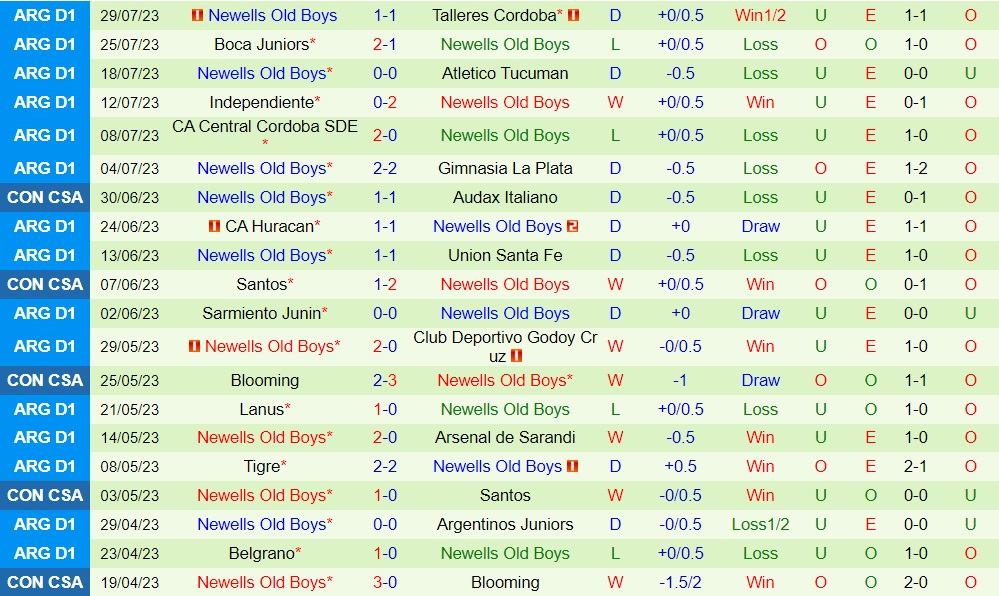Select the Sarmiento Junin team link
This screenshot has height=596, width=999.
point(260,314)
